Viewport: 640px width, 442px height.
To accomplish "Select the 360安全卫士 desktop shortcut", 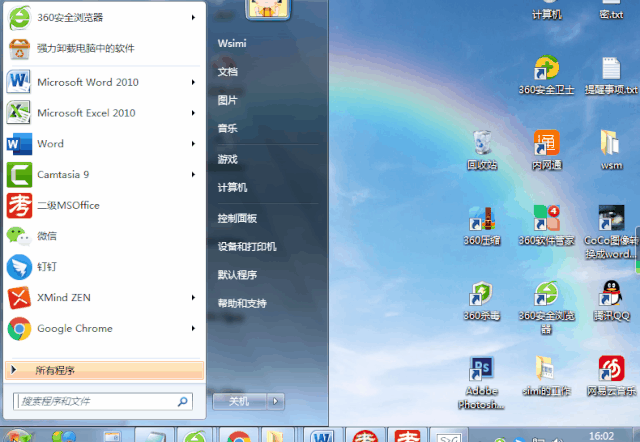I will [546, 75].
